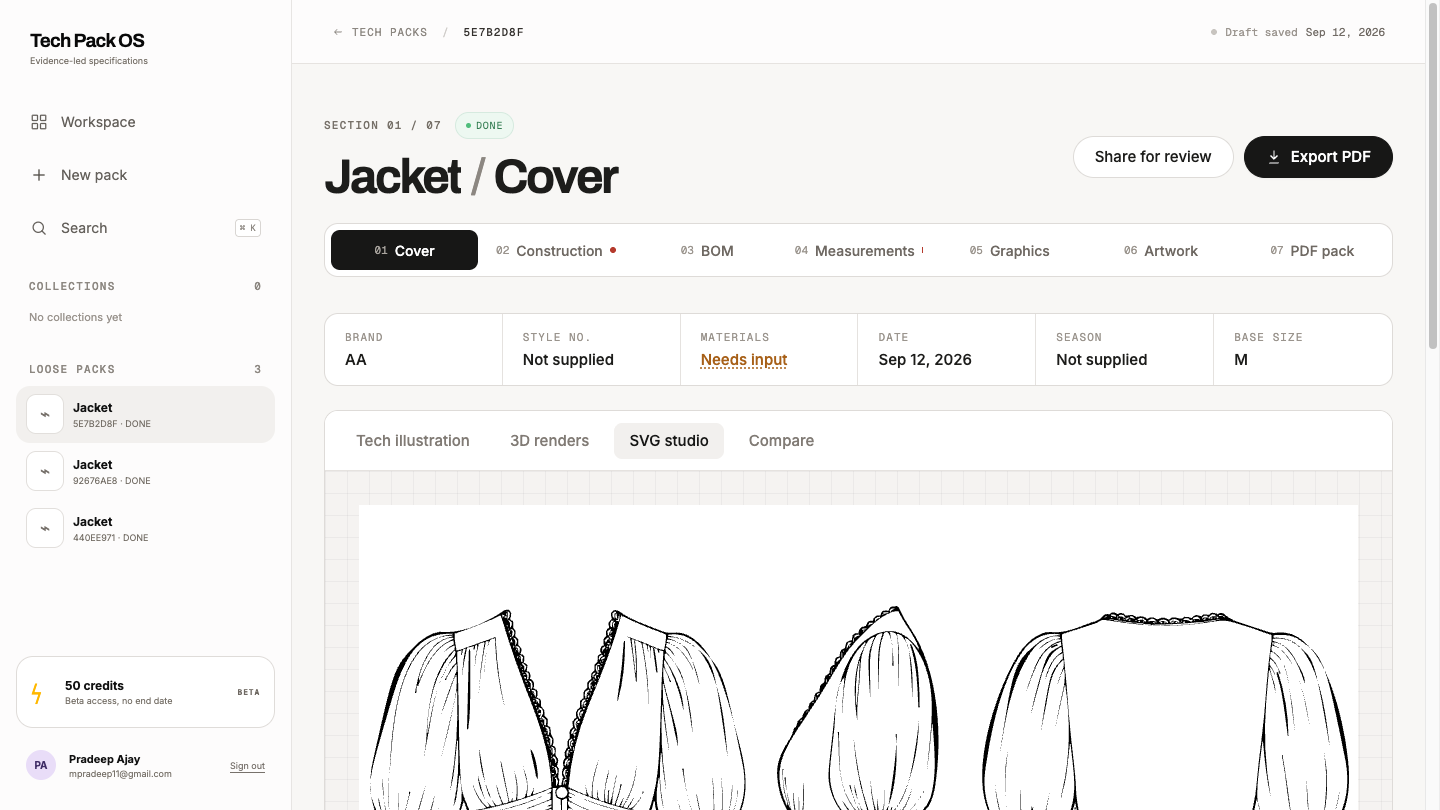This screenshot has height=810, width=1440.
Task: Click the icon of Jacket pack 440EE971
Action: (45, 528)
